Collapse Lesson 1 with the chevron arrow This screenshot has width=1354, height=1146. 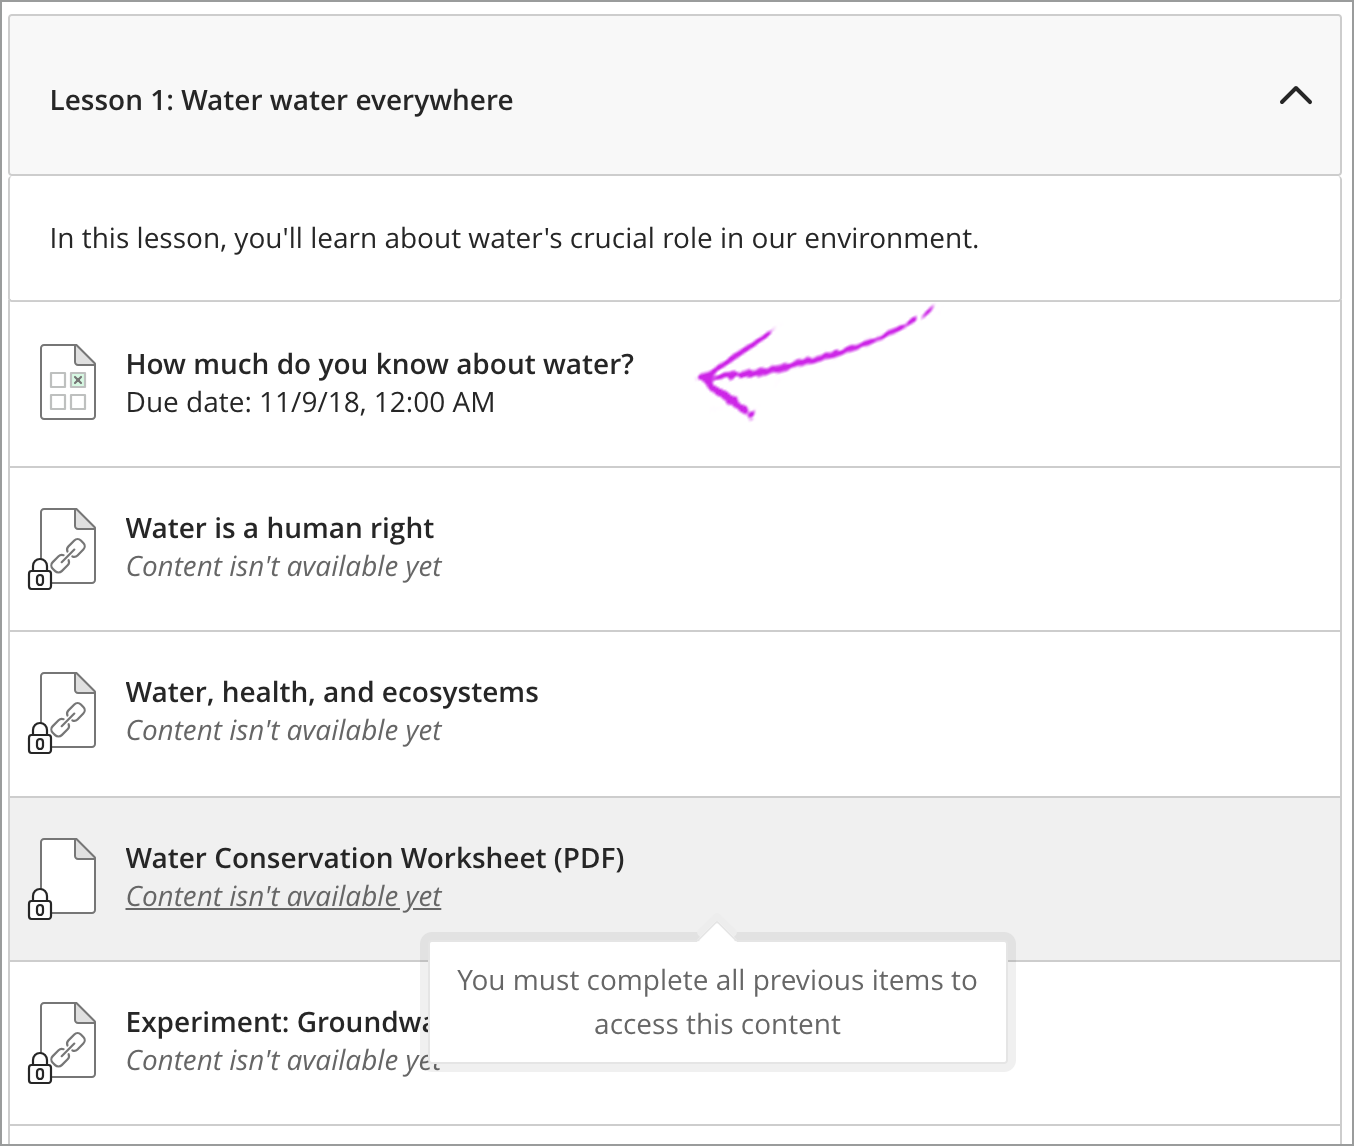tap(1295, 96)
